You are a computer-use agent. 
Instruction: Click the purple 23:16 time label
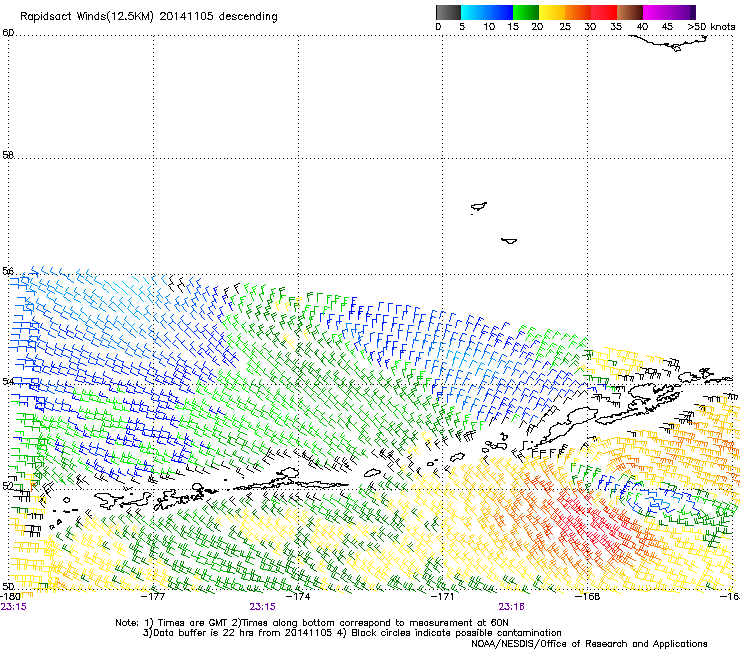click(x=512, y=607)
